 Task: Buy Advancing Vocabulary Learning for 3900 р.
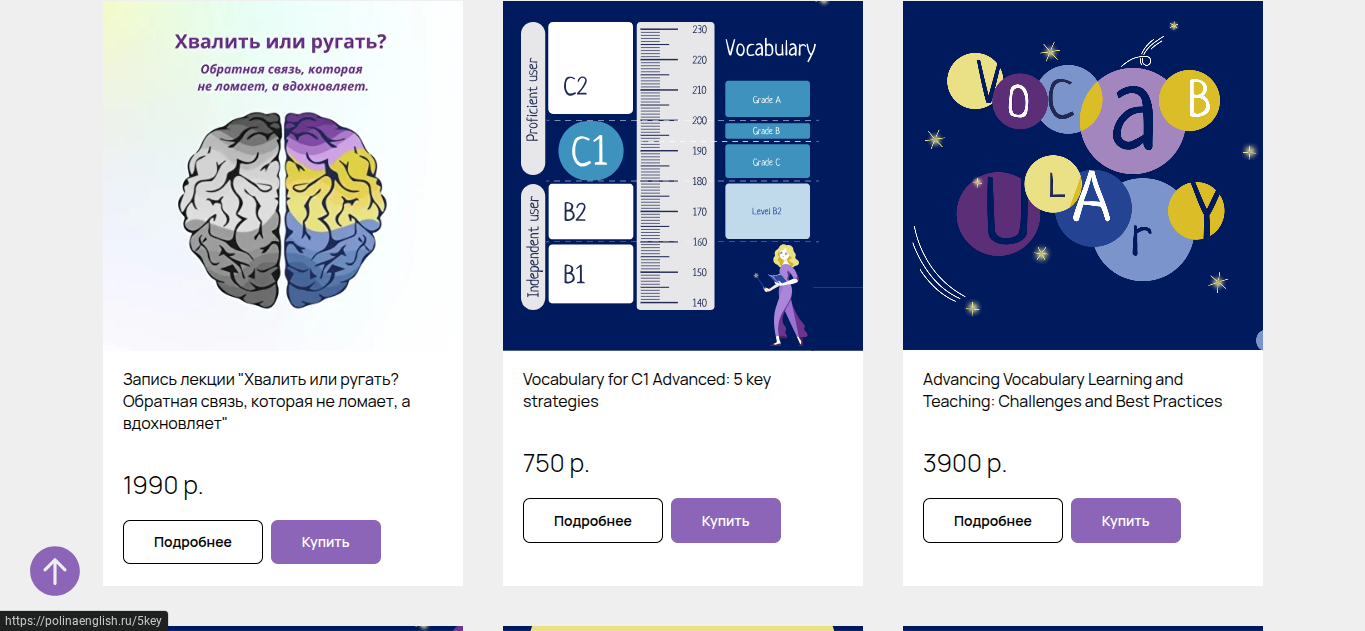tap(1126, 521)
